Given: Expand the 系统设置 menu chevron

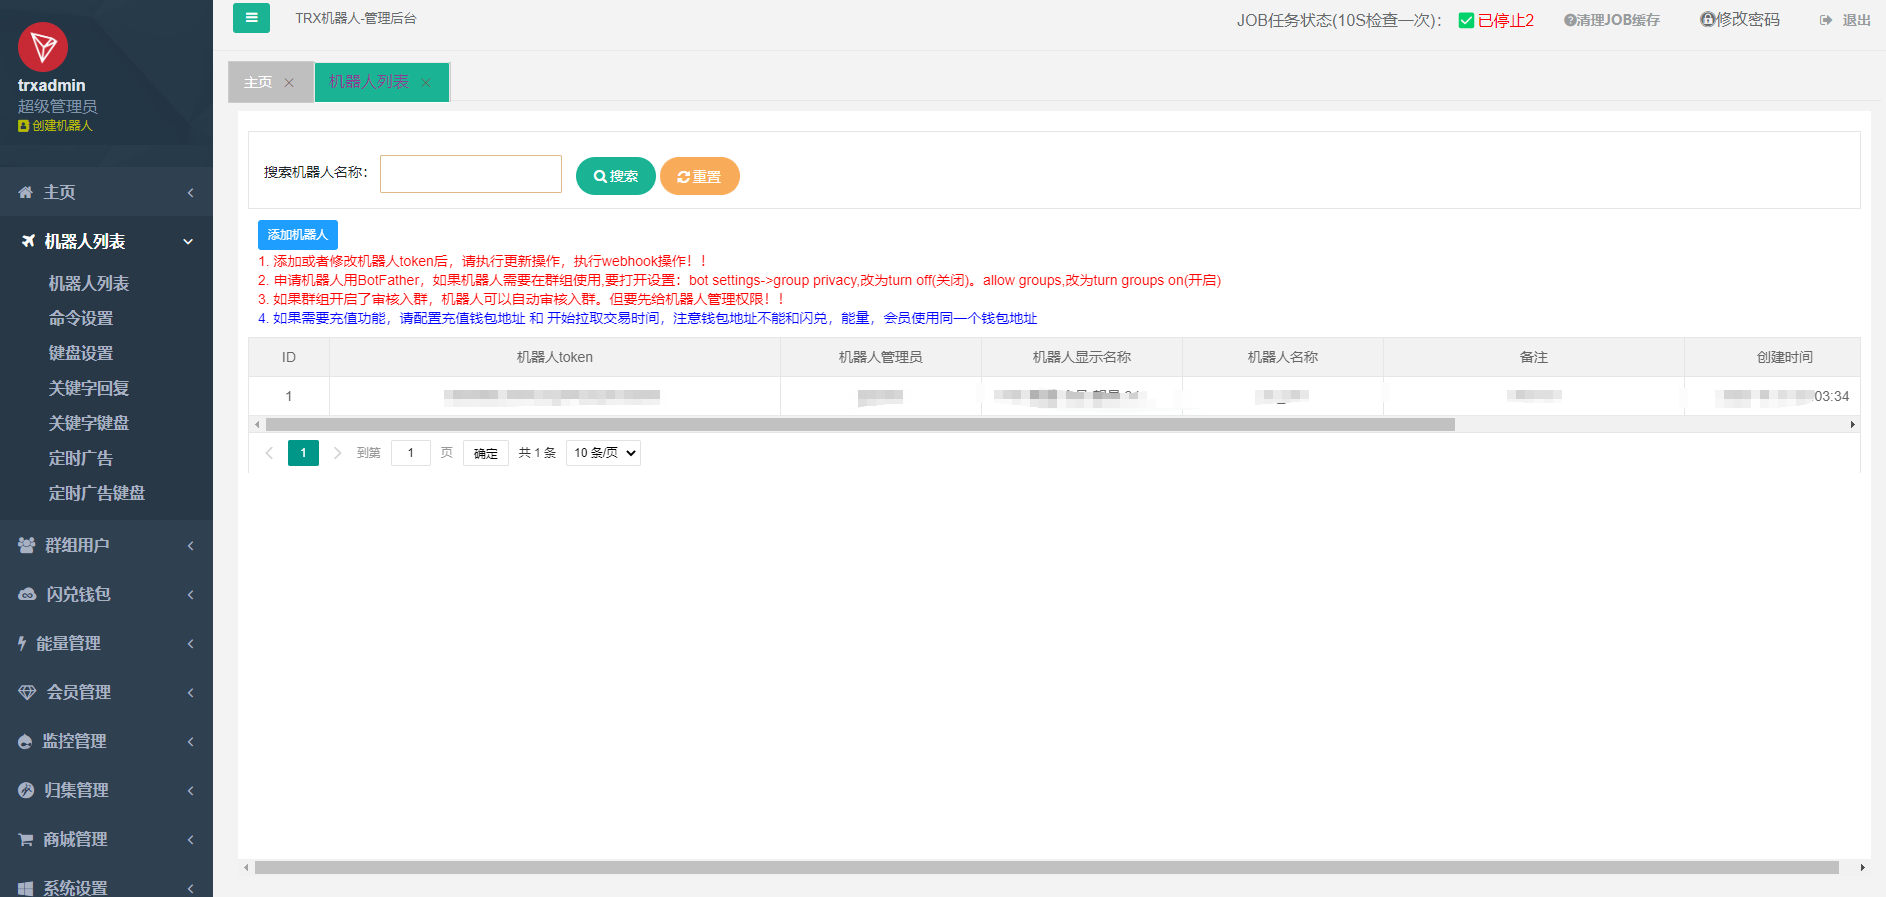Looking at the screenshot, I should [190, 889].
